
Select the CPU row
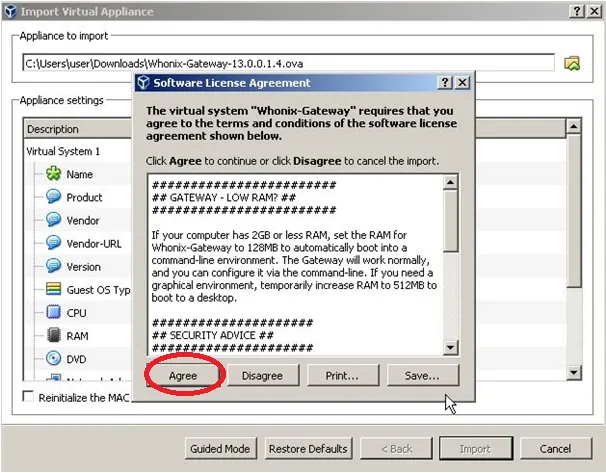[x=79, y=313]
